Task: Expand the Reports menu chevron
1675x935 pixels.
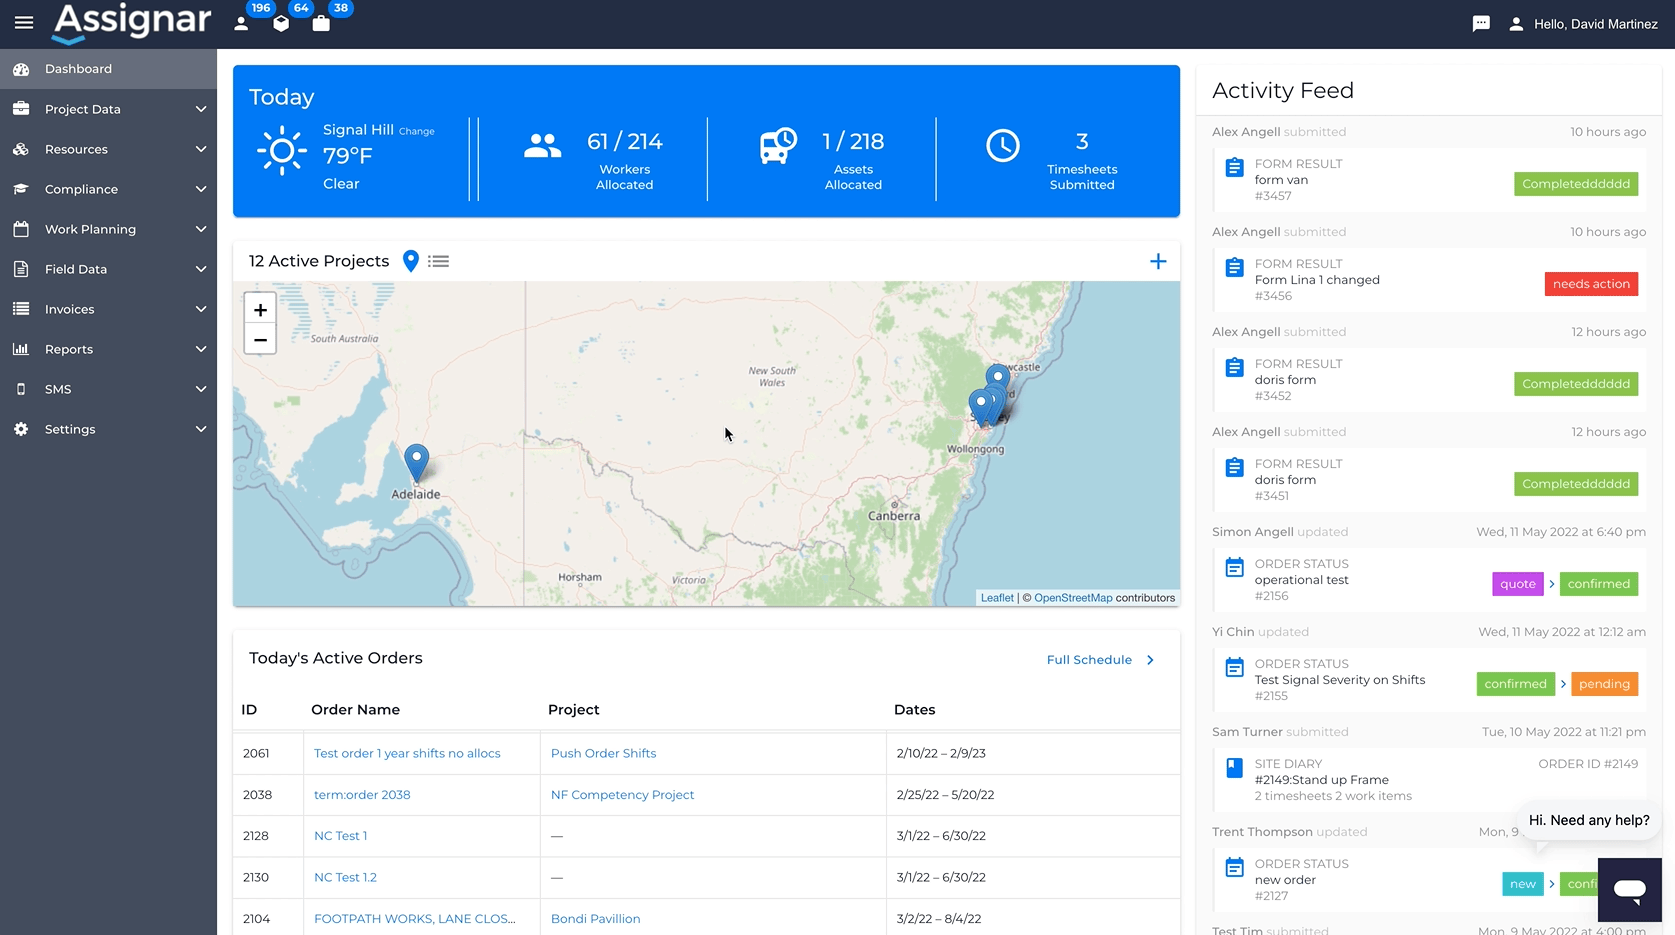Action: (201, 349)
